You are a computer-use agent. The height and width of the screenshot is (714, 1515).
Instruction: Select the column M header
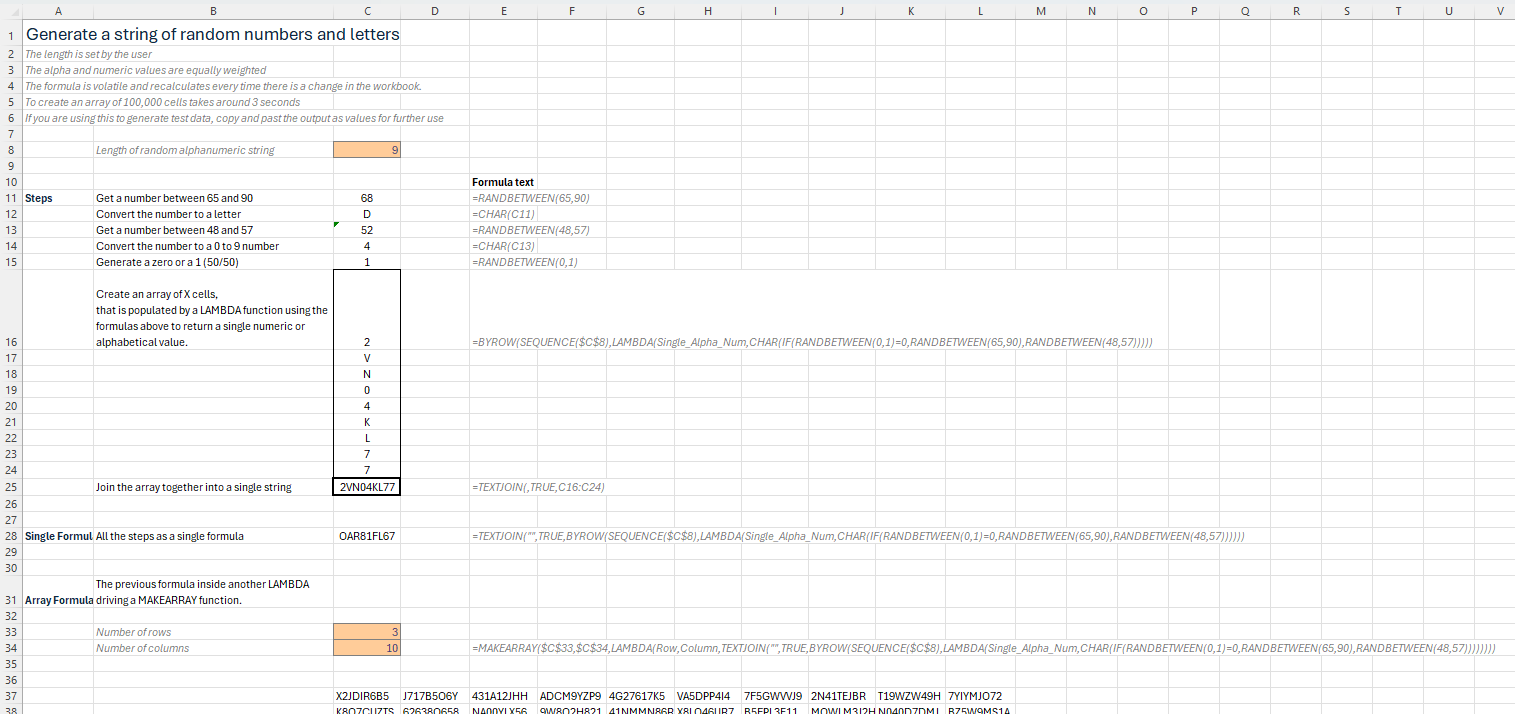click(x=1041, y=11)
